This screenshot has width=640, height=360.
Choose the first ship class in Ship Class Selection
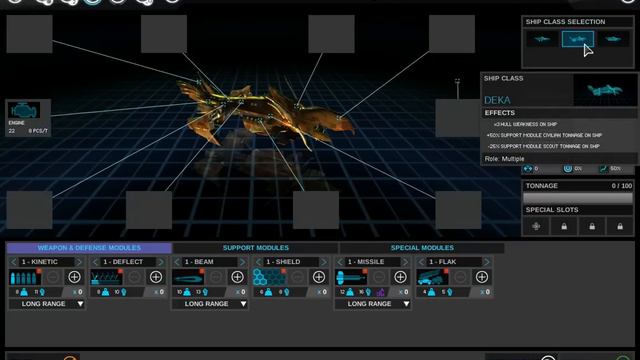542,39
